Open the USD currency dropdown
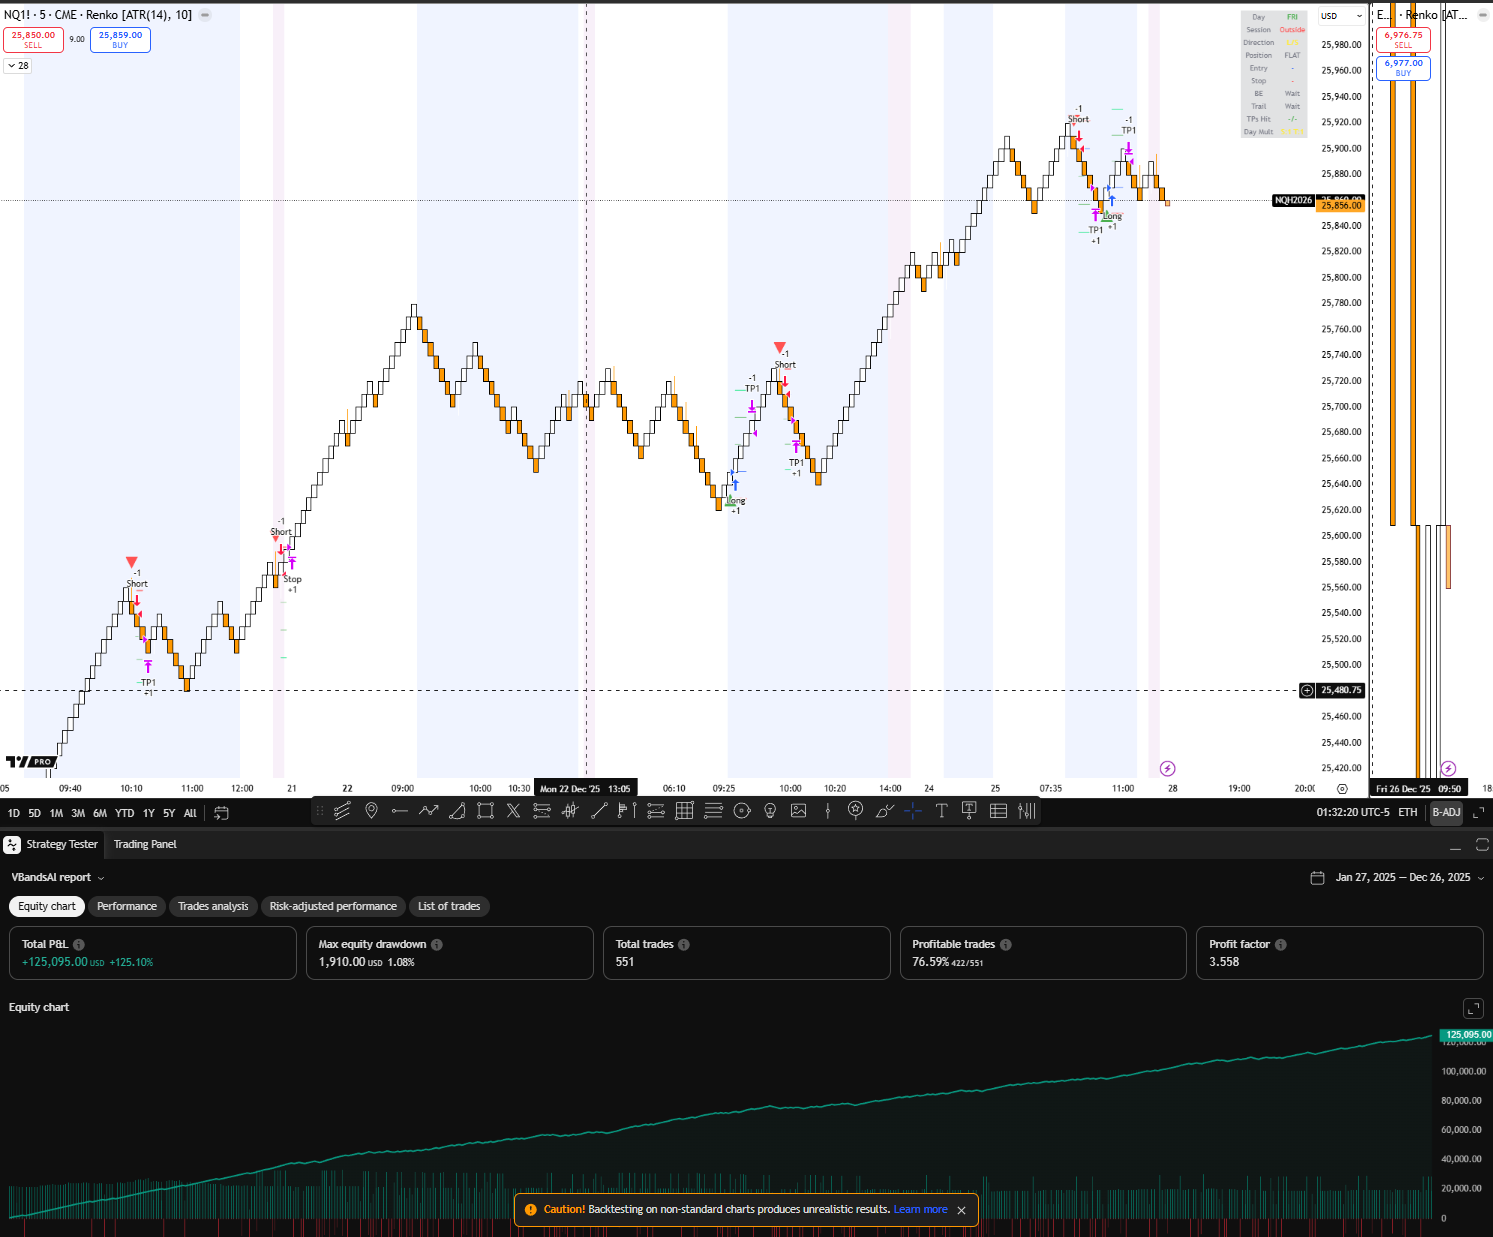The image size is (1493, 1237). click(1340, 16)
